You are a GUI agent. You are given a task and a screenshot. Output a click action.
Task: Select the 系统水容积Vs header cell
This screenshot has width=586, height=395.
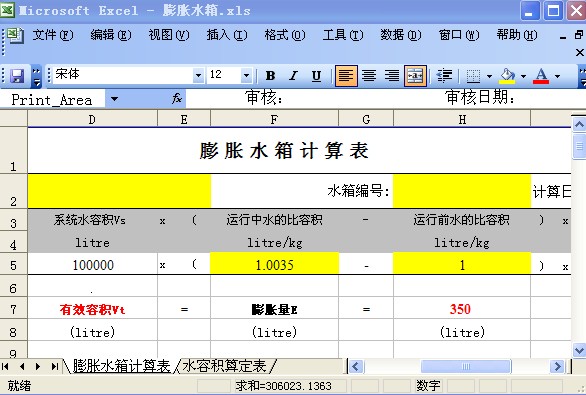click(93, 220)
